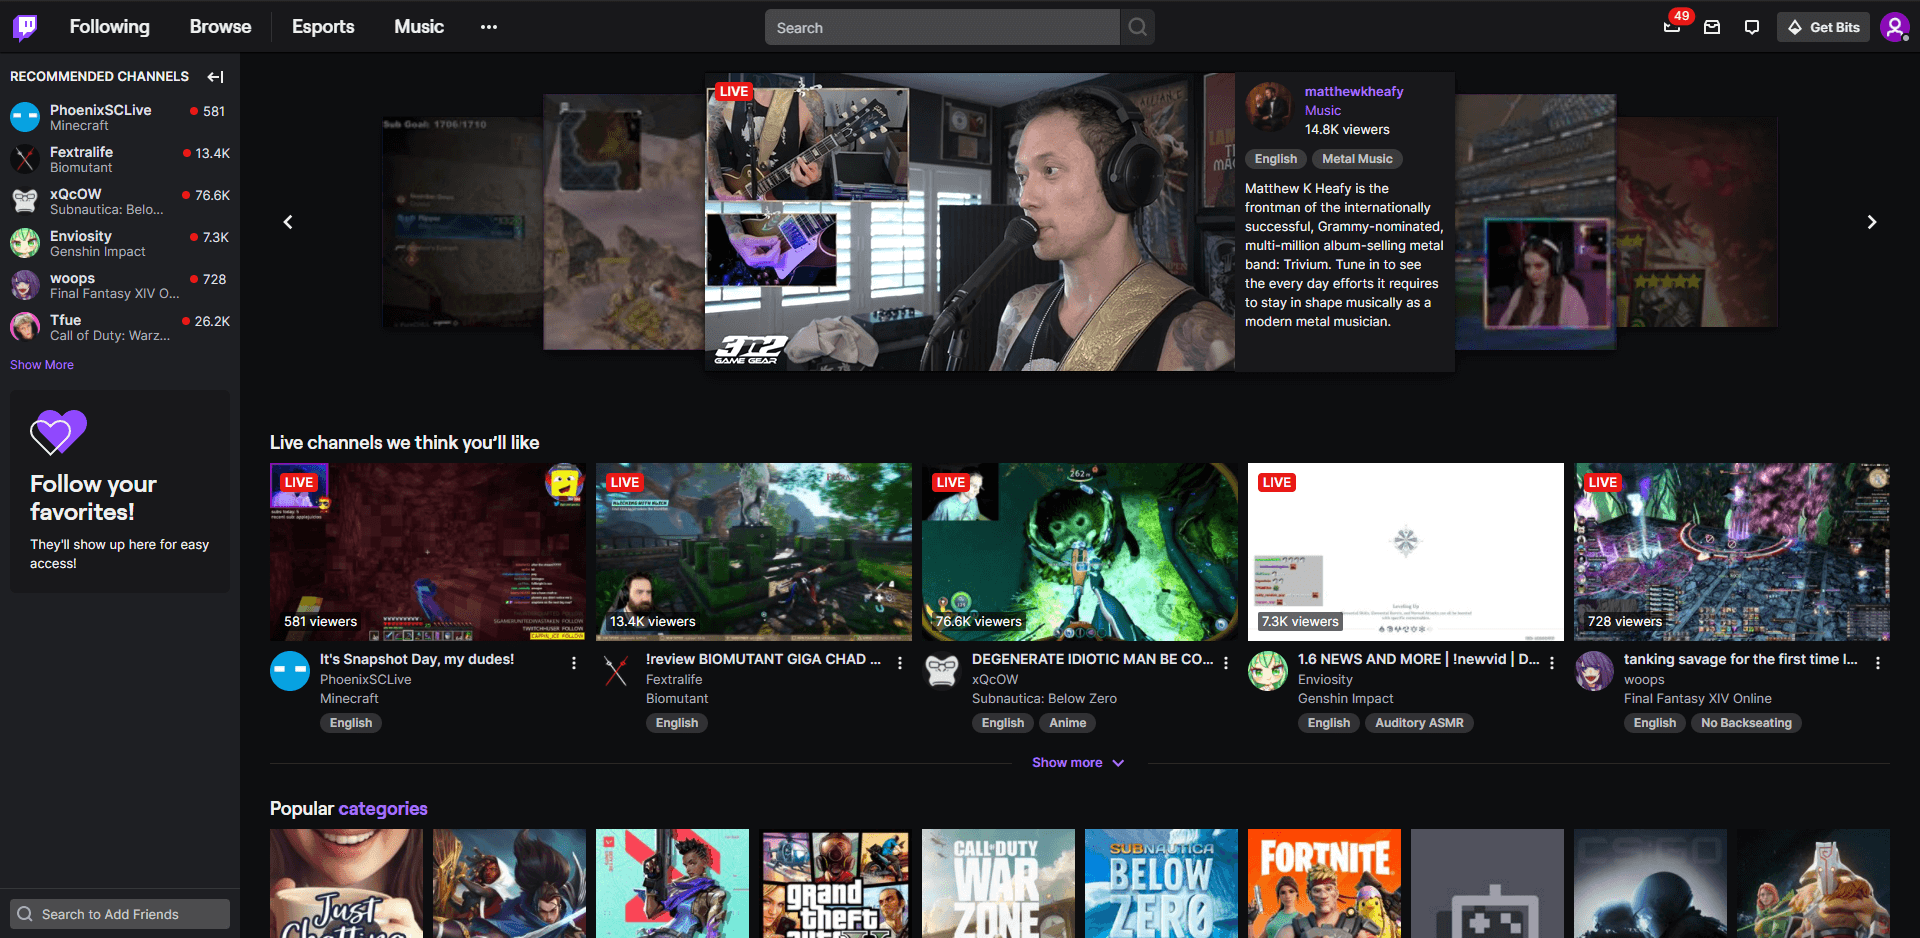Screen dimensions: 1920x938
Task: Open Grand Theft Auto category cover
Action: tap(835, 884)
